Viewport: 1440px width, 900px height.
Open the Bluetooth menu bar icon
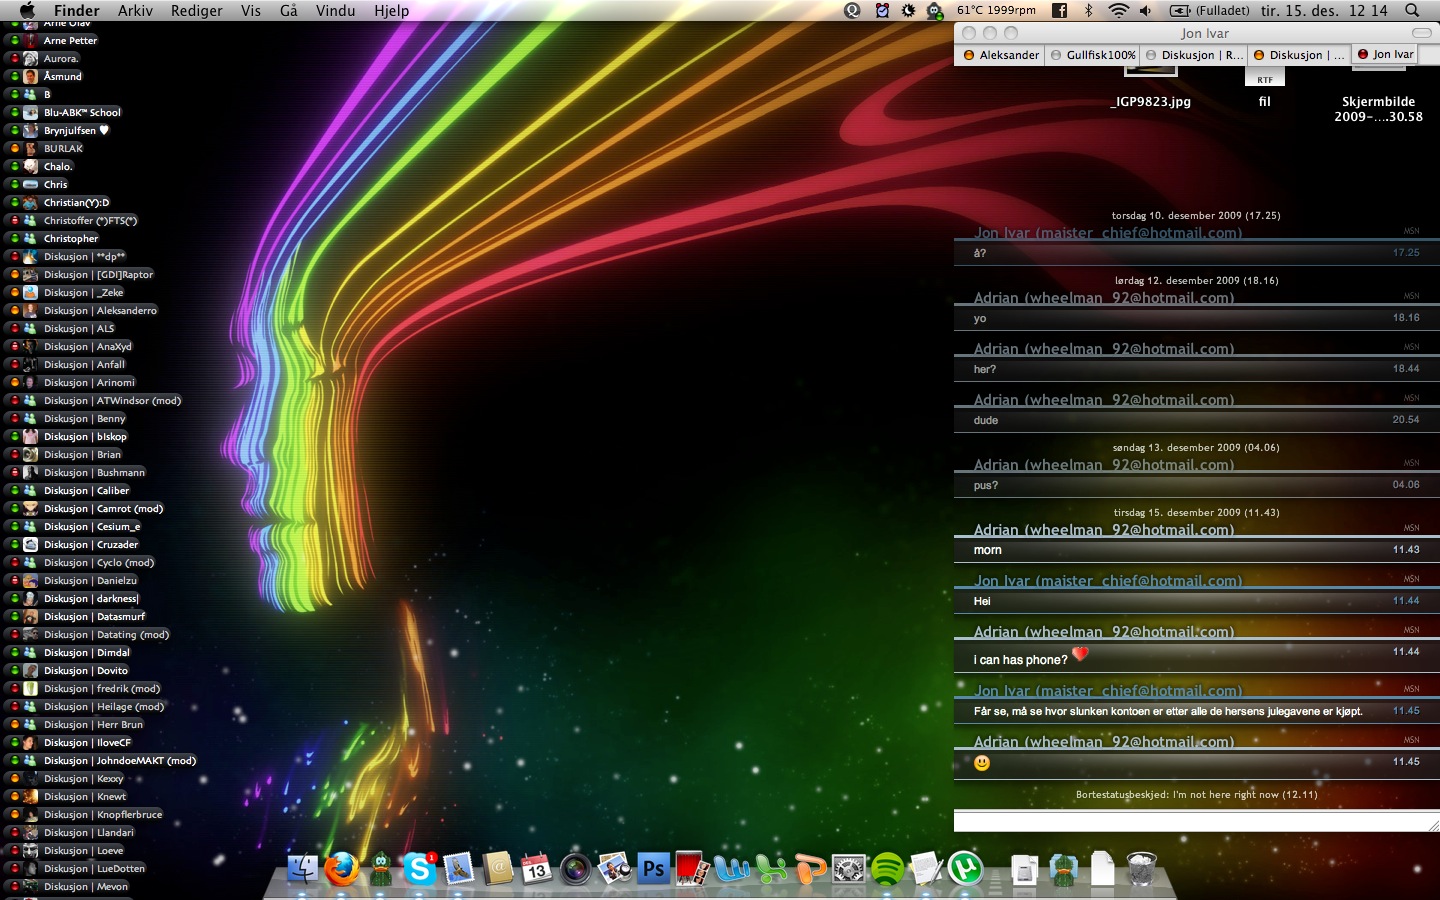[x=1089, y=10]
